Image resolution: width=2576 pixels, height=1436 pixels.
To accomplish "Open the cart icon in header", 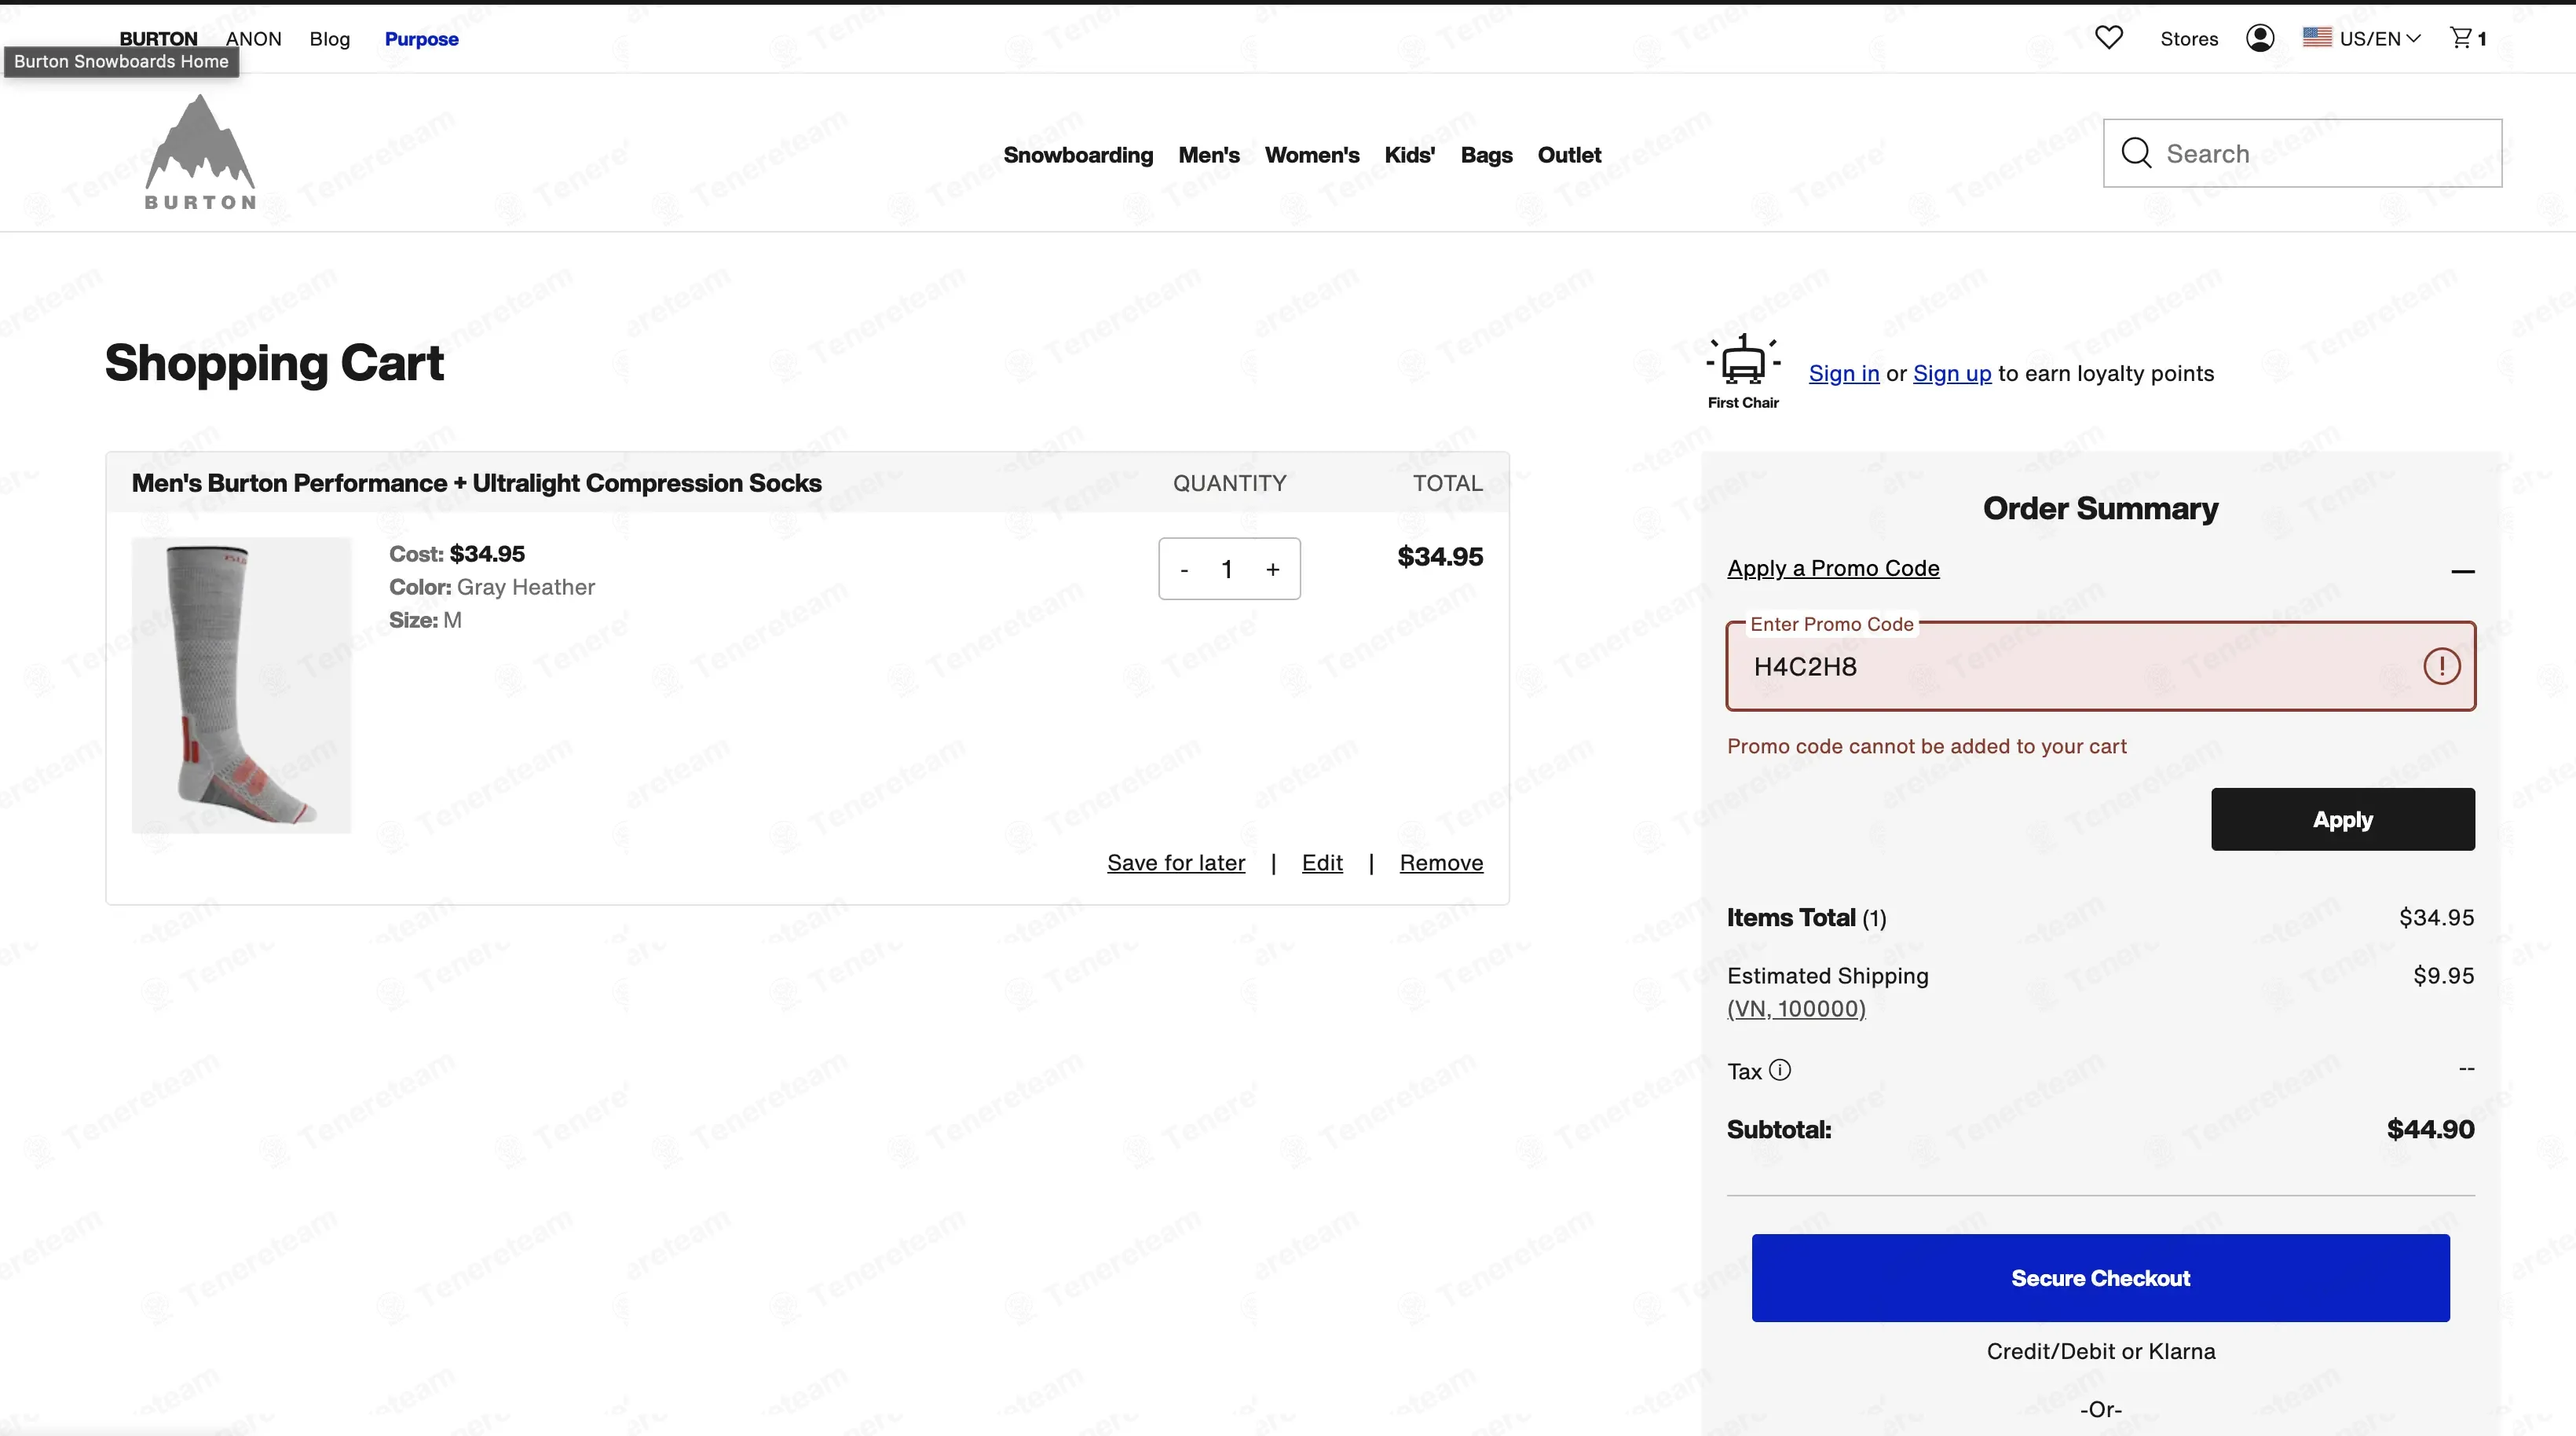I will pos(2468,38).
